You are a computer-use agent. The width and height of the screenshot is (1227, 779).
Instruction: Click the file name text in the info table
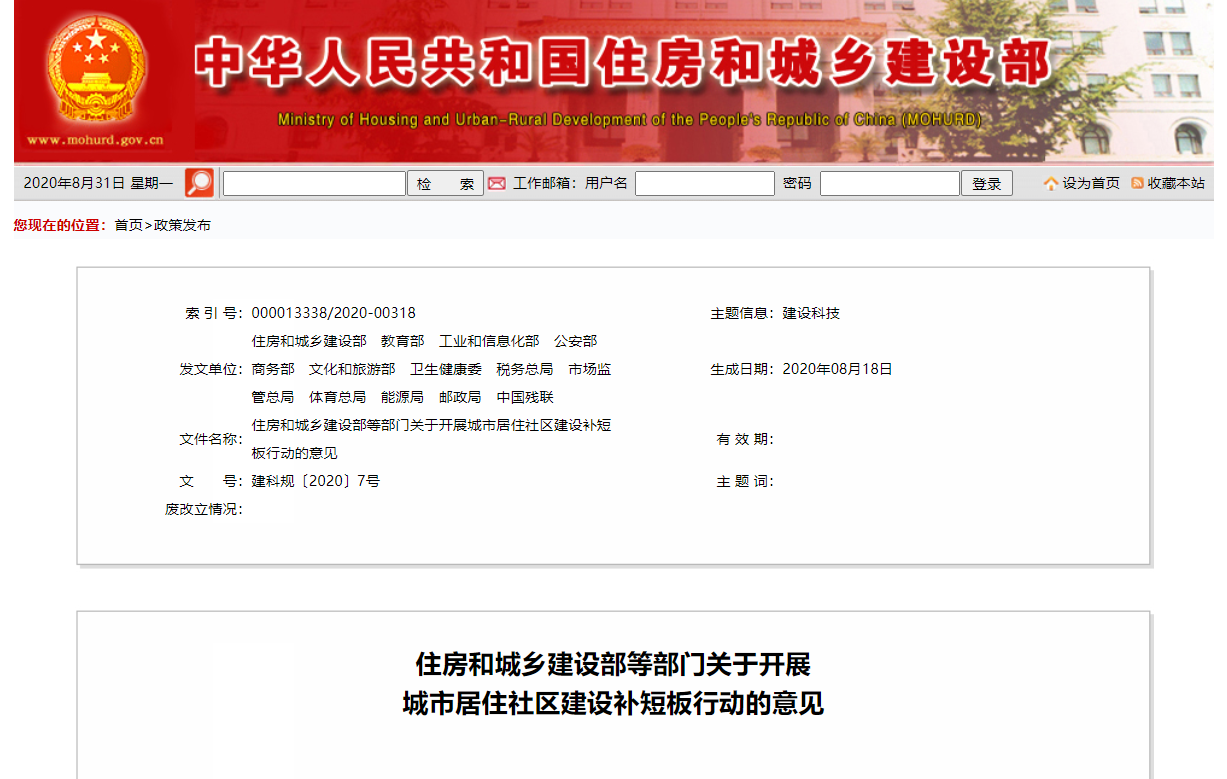coord(431,439)
